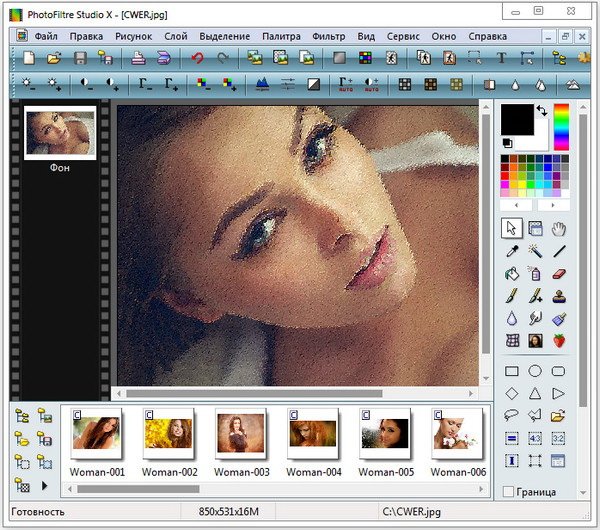Select the Ellipse selection shape
The width and height of the screenshot is (600, 530).
[x=535, y=372]
